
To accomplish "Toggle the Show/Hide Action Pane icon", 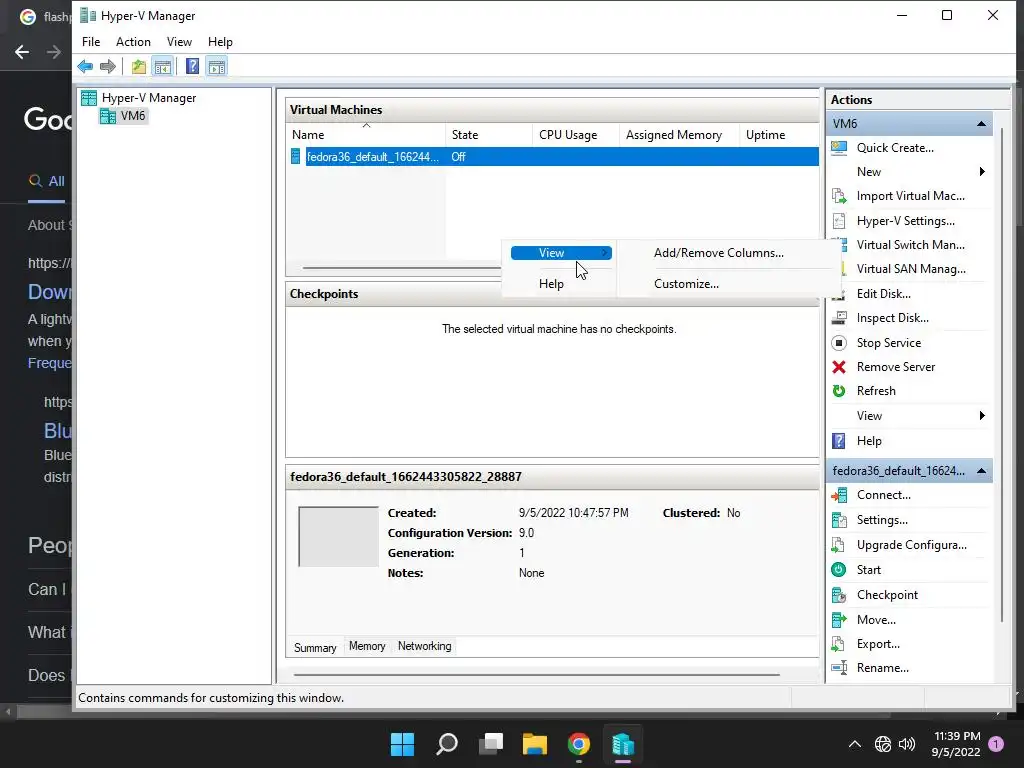I will 217,66.
